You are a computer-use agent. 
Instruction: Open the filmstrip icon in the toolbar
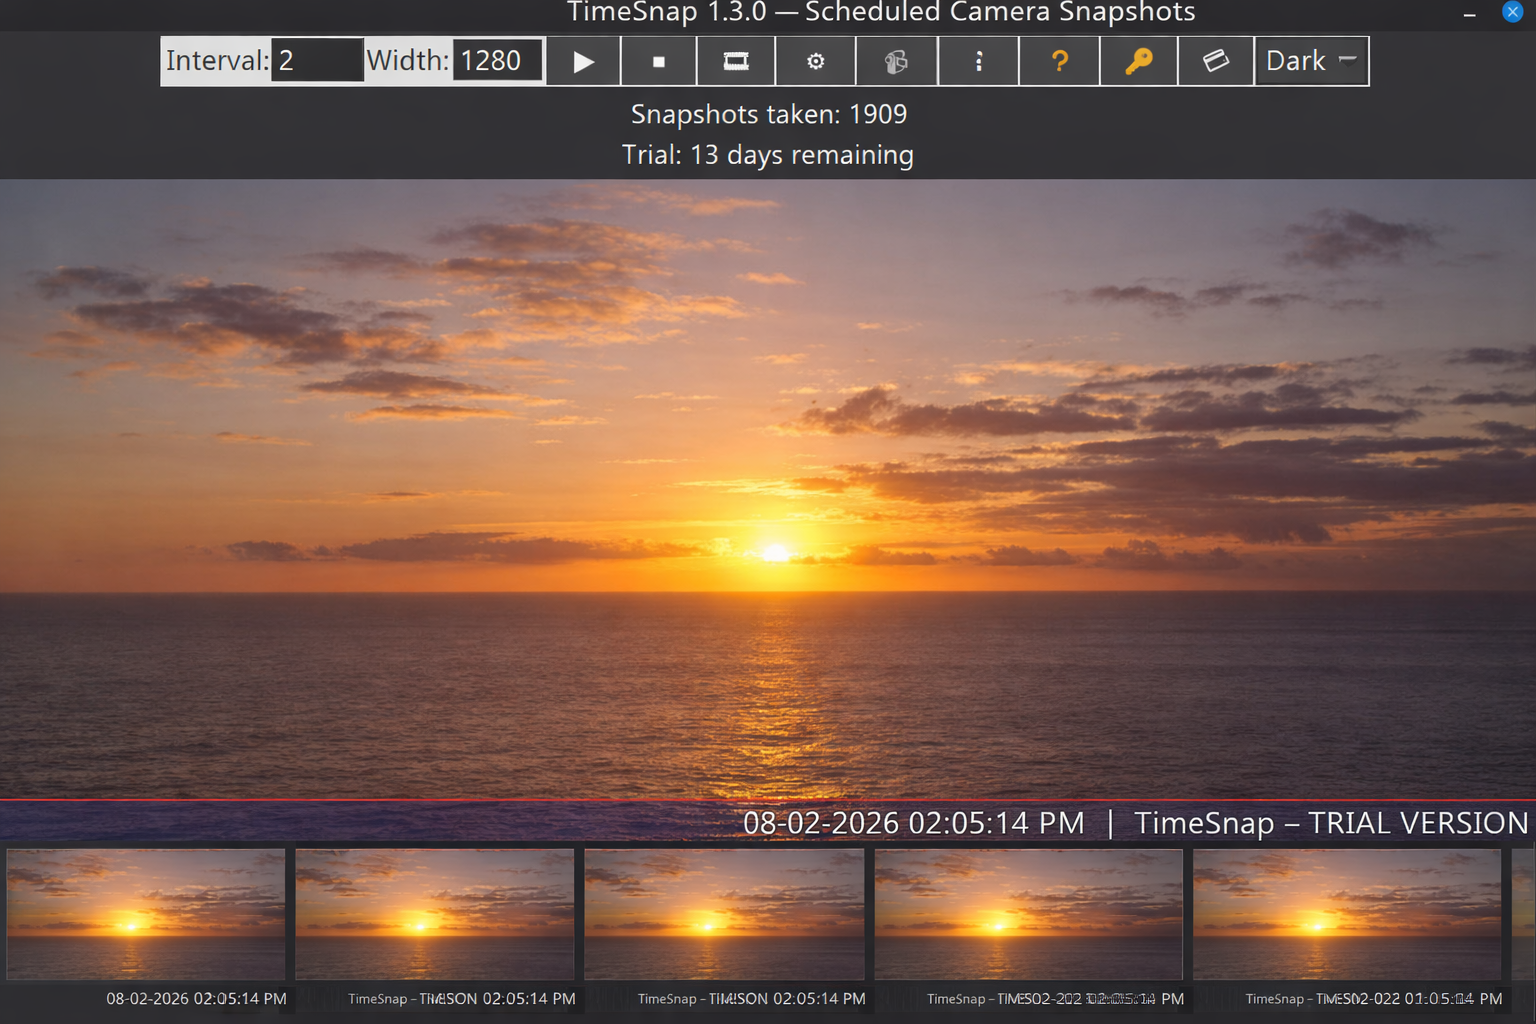tap(736, 61)
